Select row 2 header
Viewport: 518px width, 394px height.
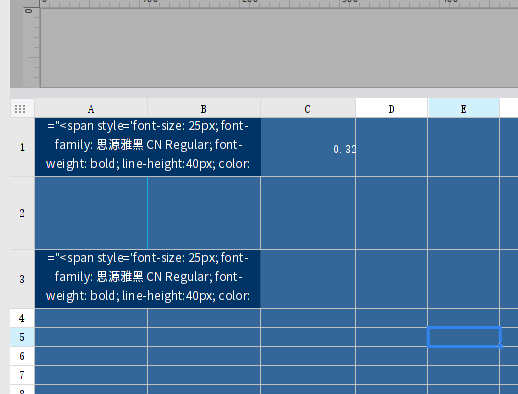22,213
